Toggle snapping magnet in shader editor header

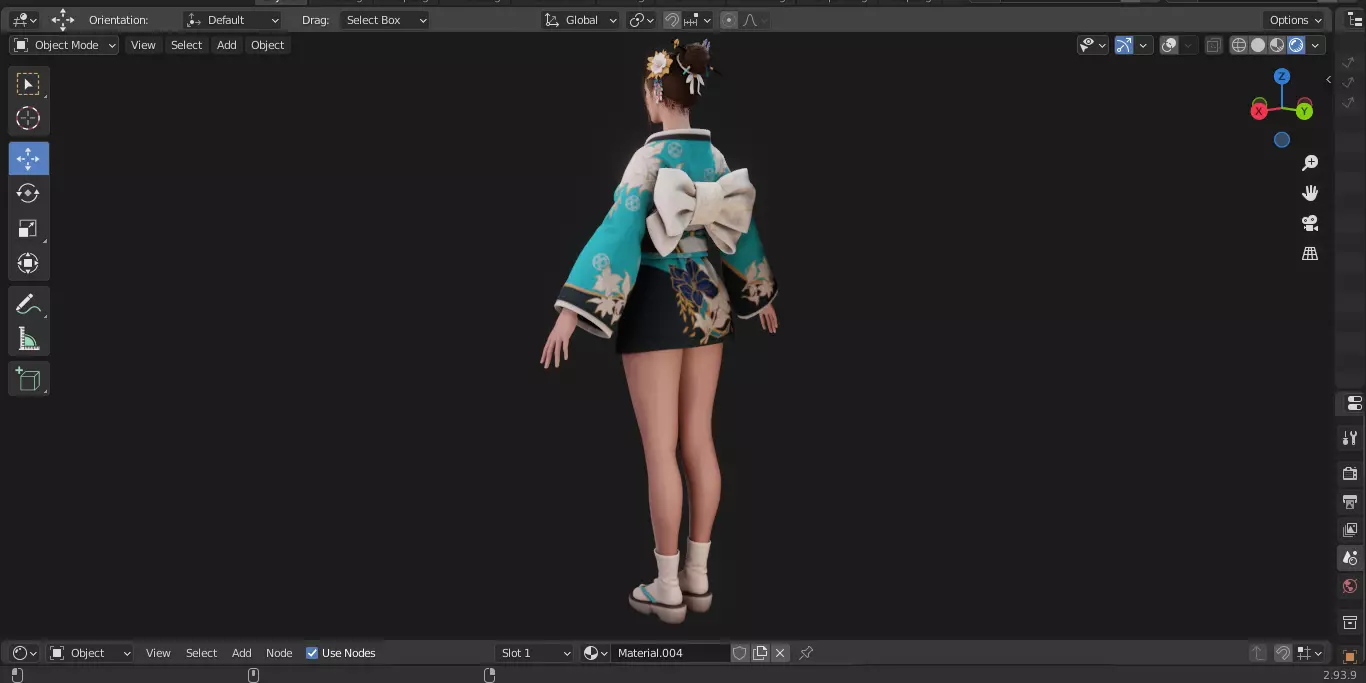coord(1283,653)
